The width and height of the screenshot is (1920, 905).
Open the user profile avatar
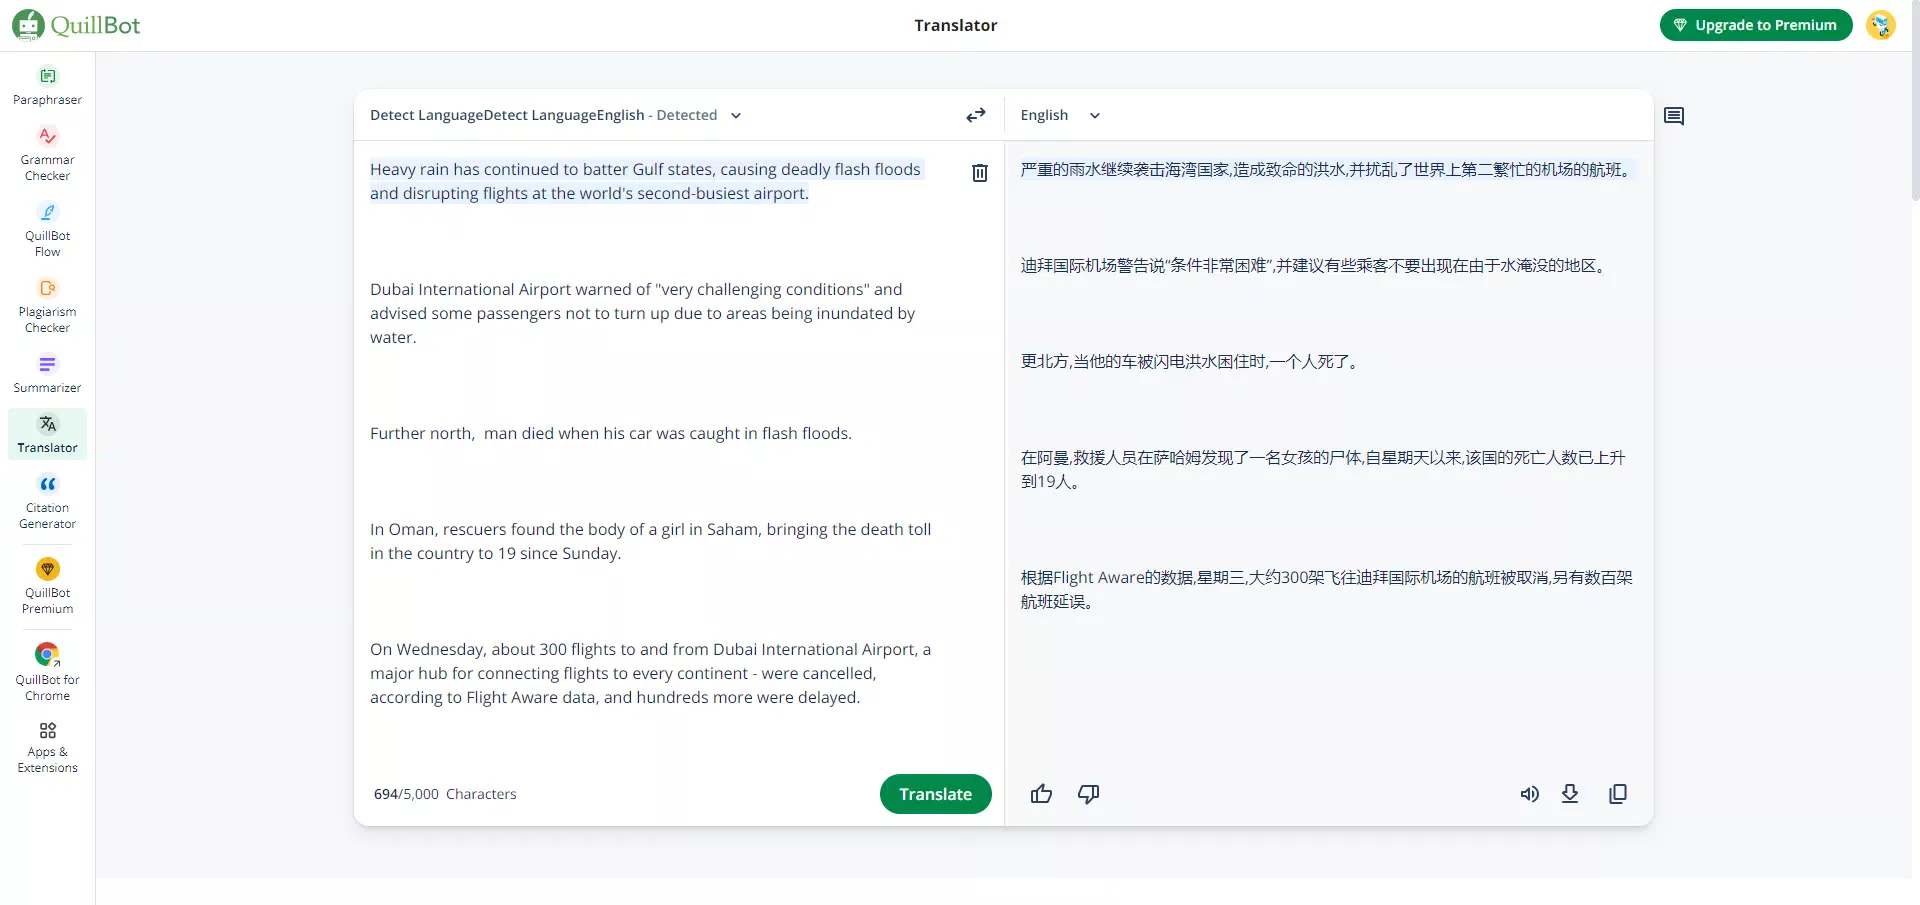point(1880,25)
